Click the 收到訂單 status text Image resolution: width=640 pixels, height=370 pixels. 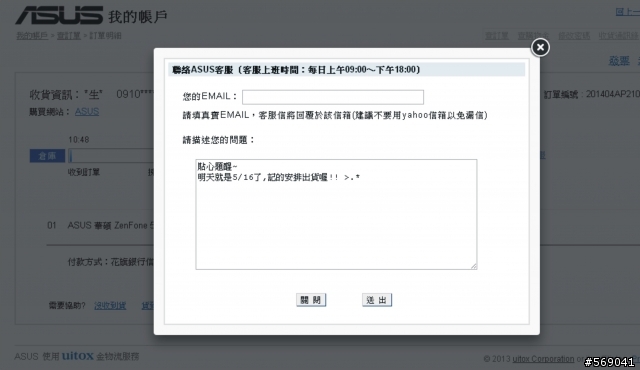(x=84, y=172)
